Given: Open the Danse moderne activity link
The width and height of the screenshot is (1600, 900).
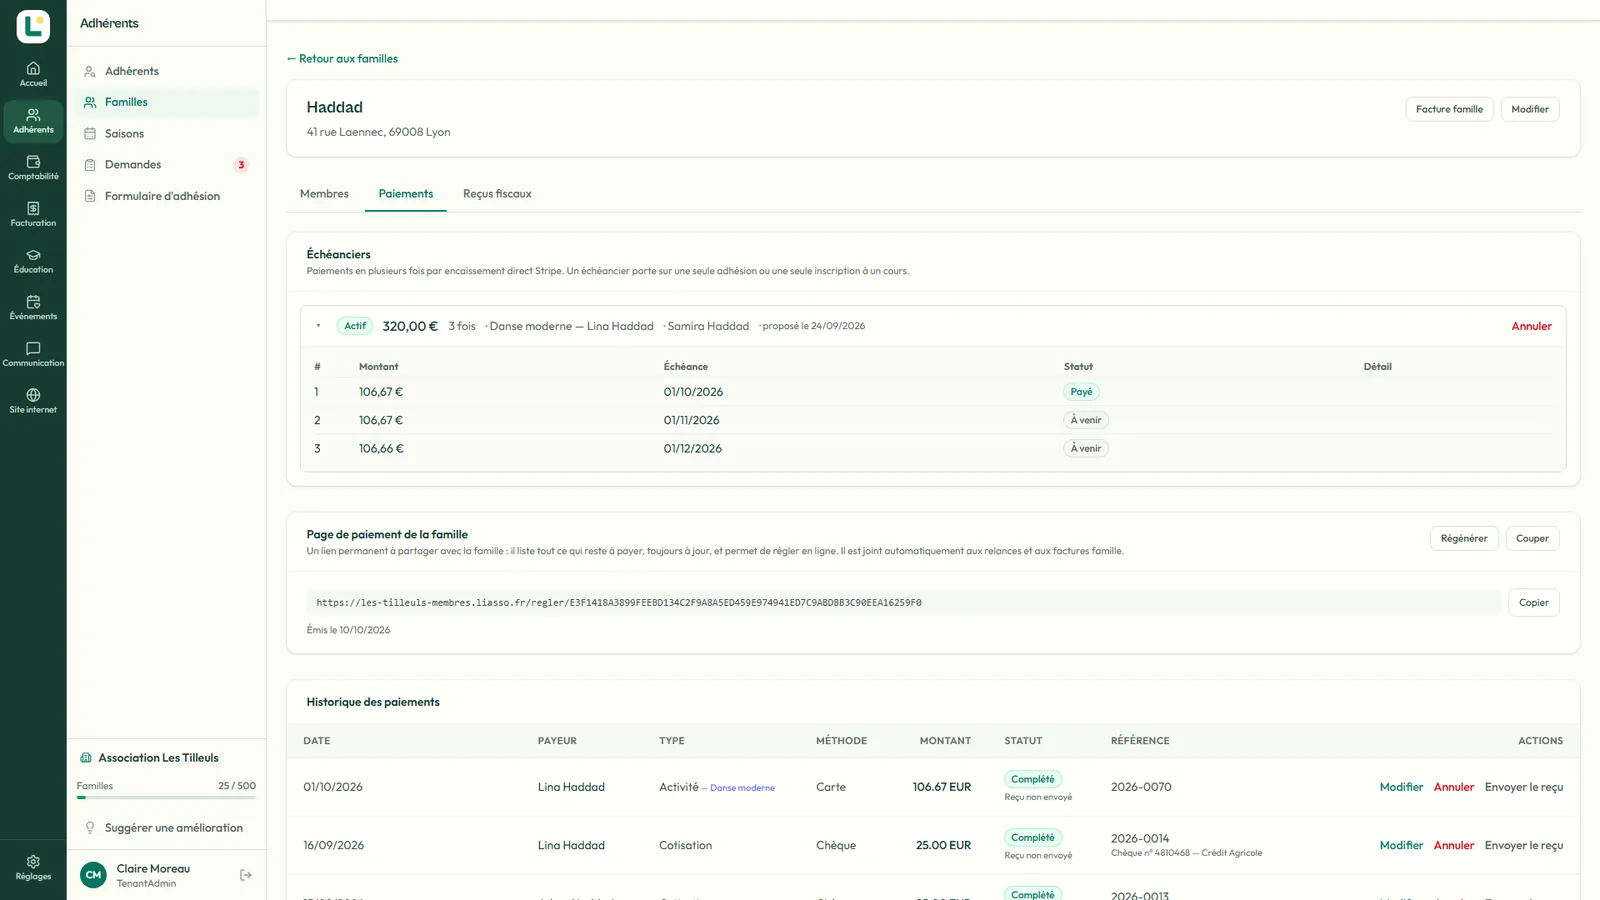Looking at the screenshot, I should point(742,788).
